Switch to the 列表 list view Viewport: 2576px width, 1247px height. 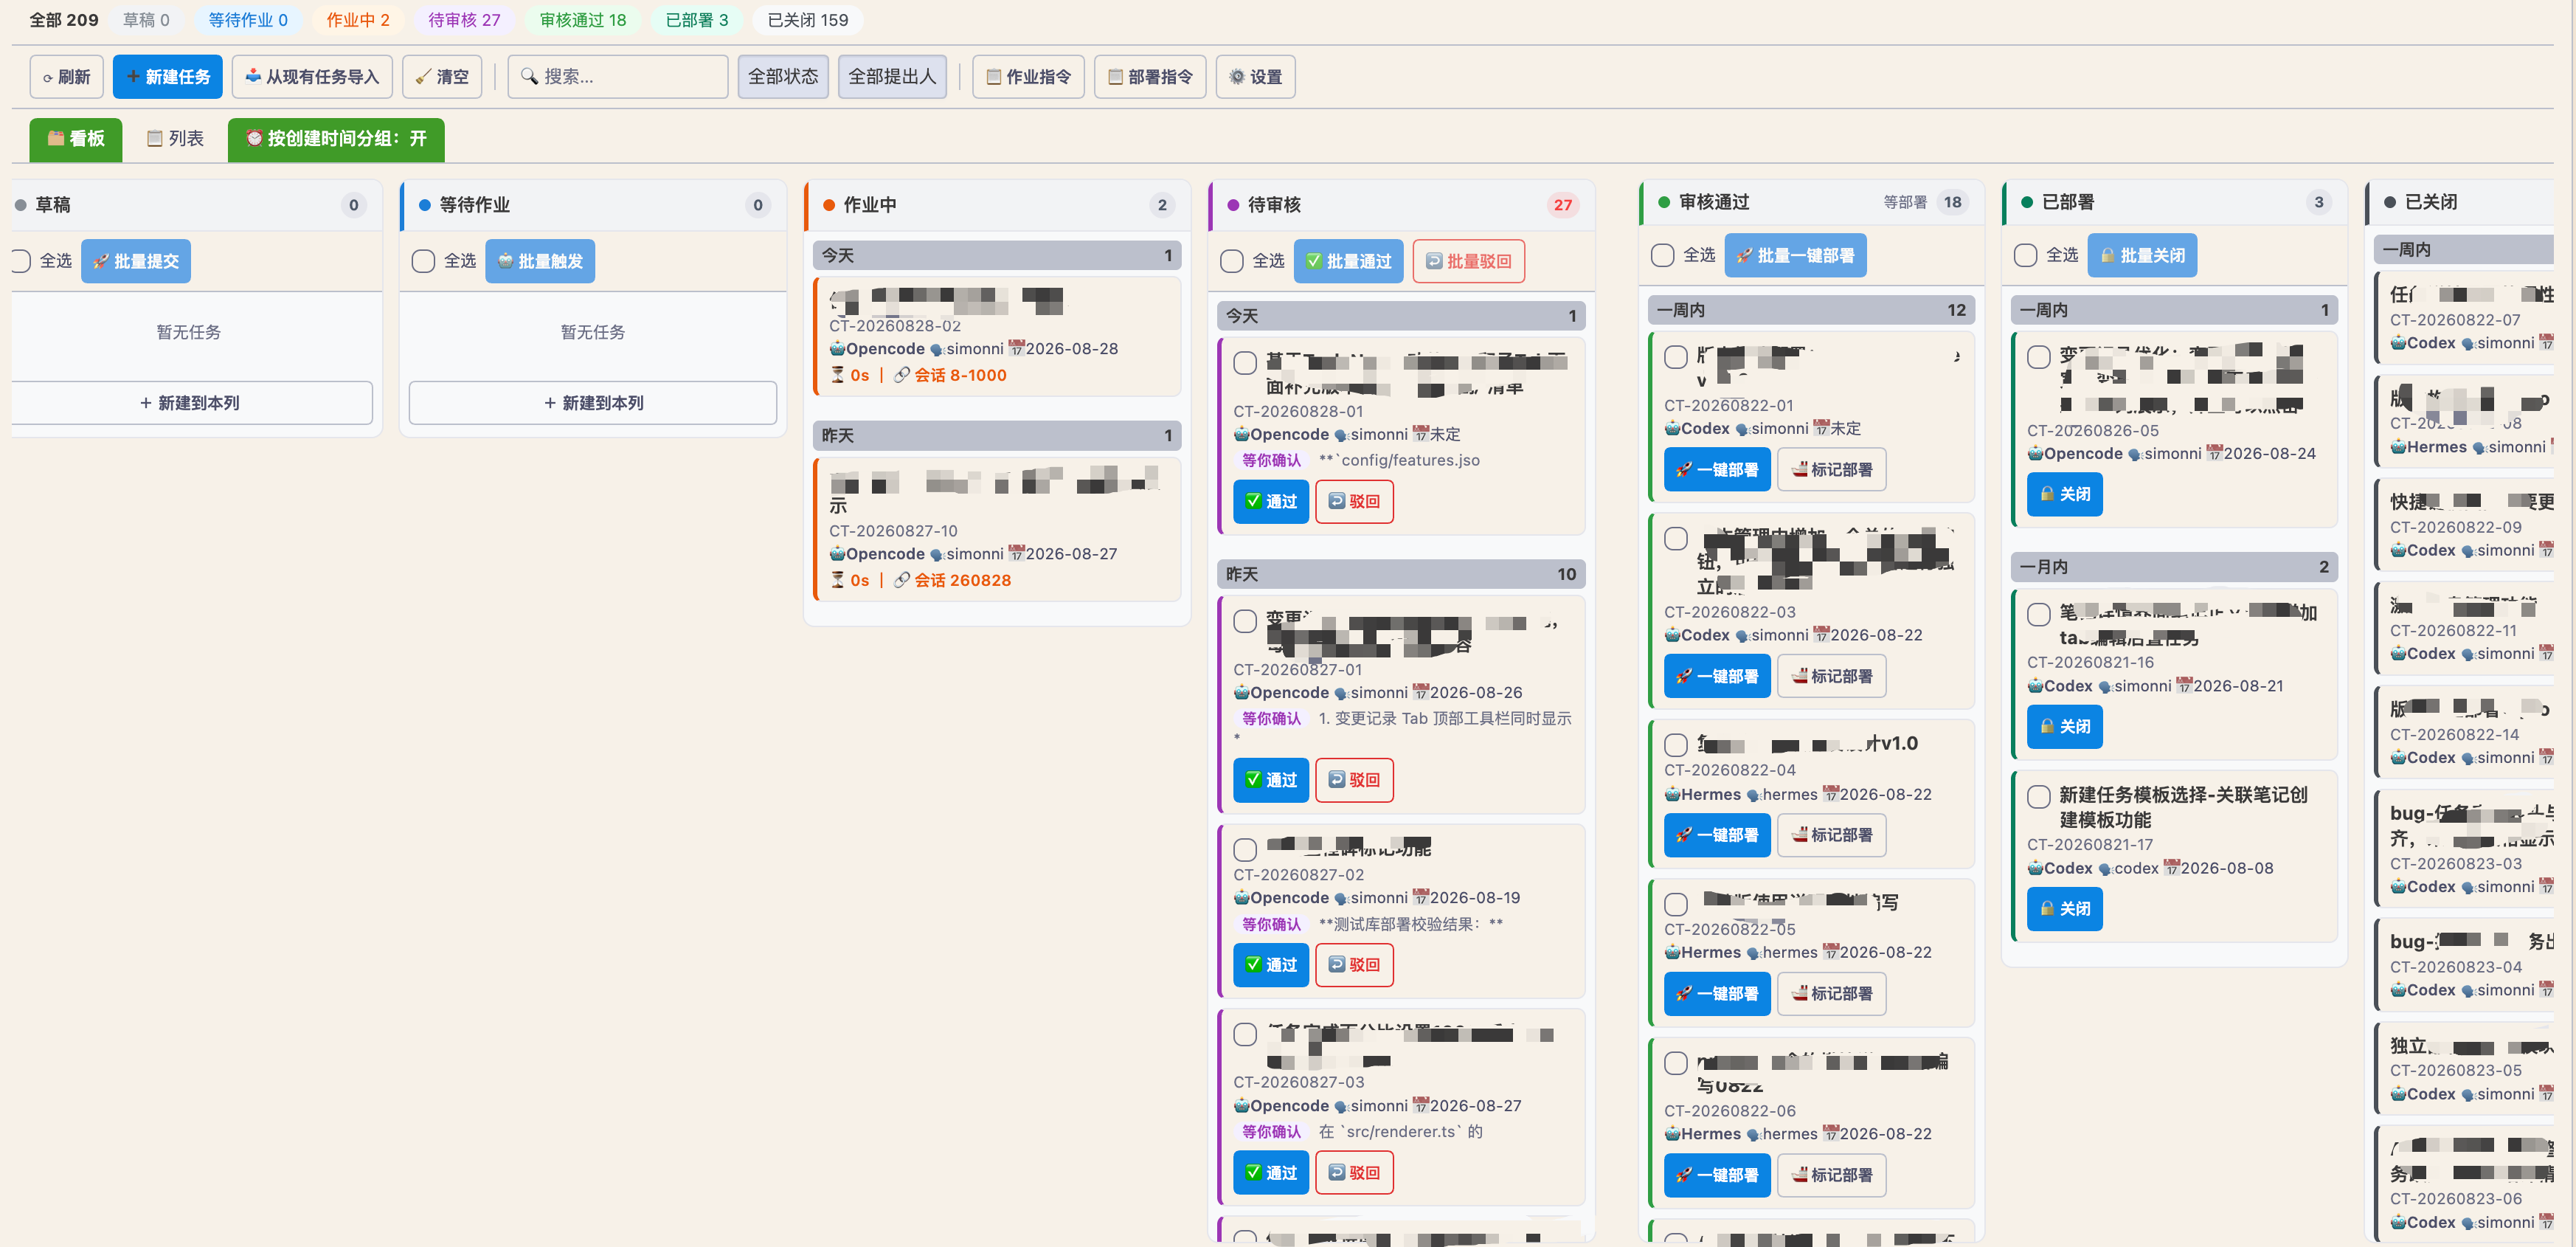click(x=175, y=139)
